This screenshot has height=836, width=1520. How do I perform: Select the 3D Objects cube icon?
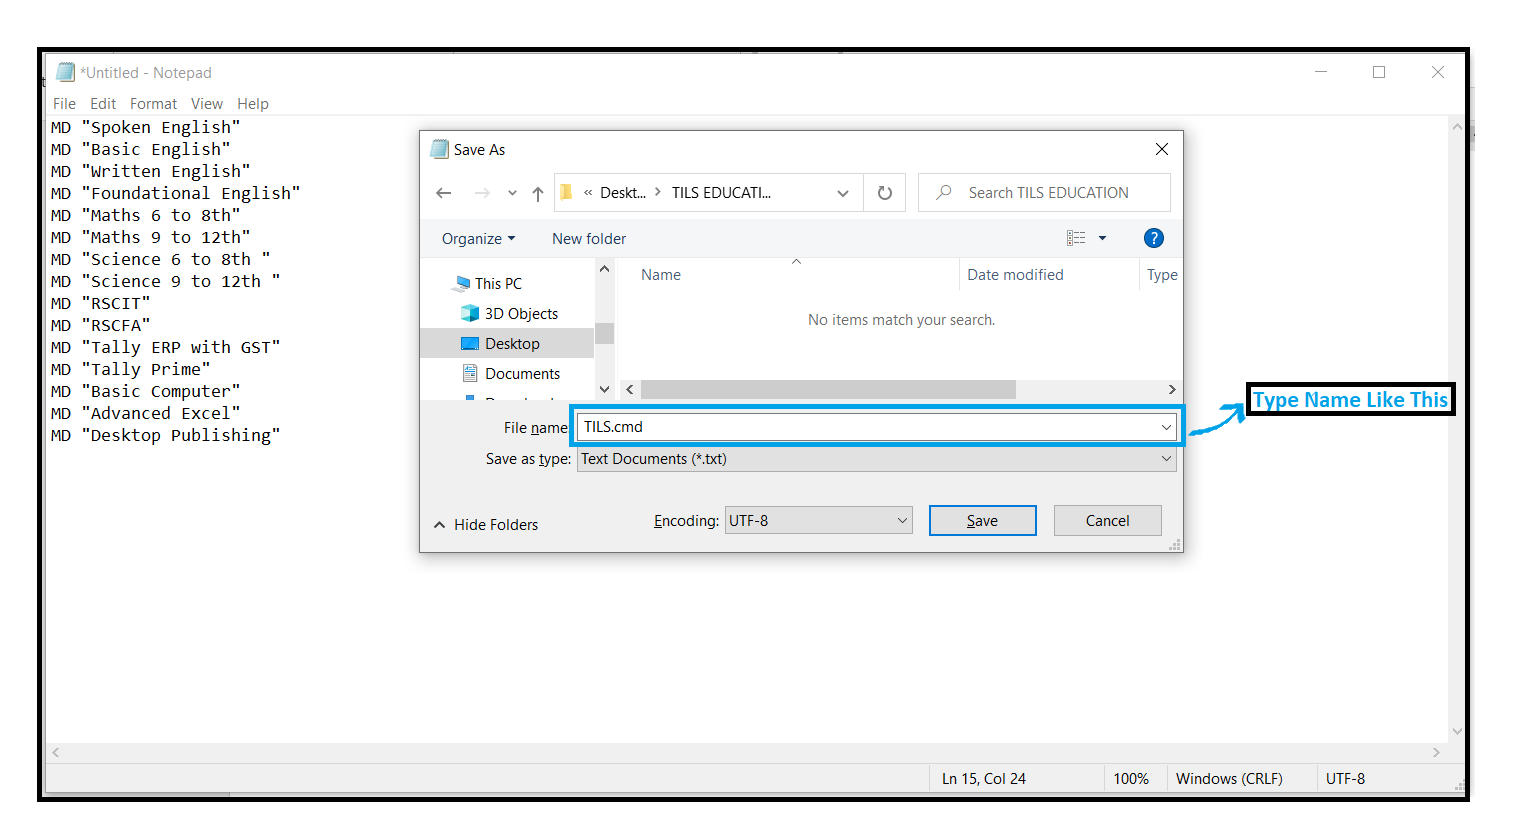[470, 313]
